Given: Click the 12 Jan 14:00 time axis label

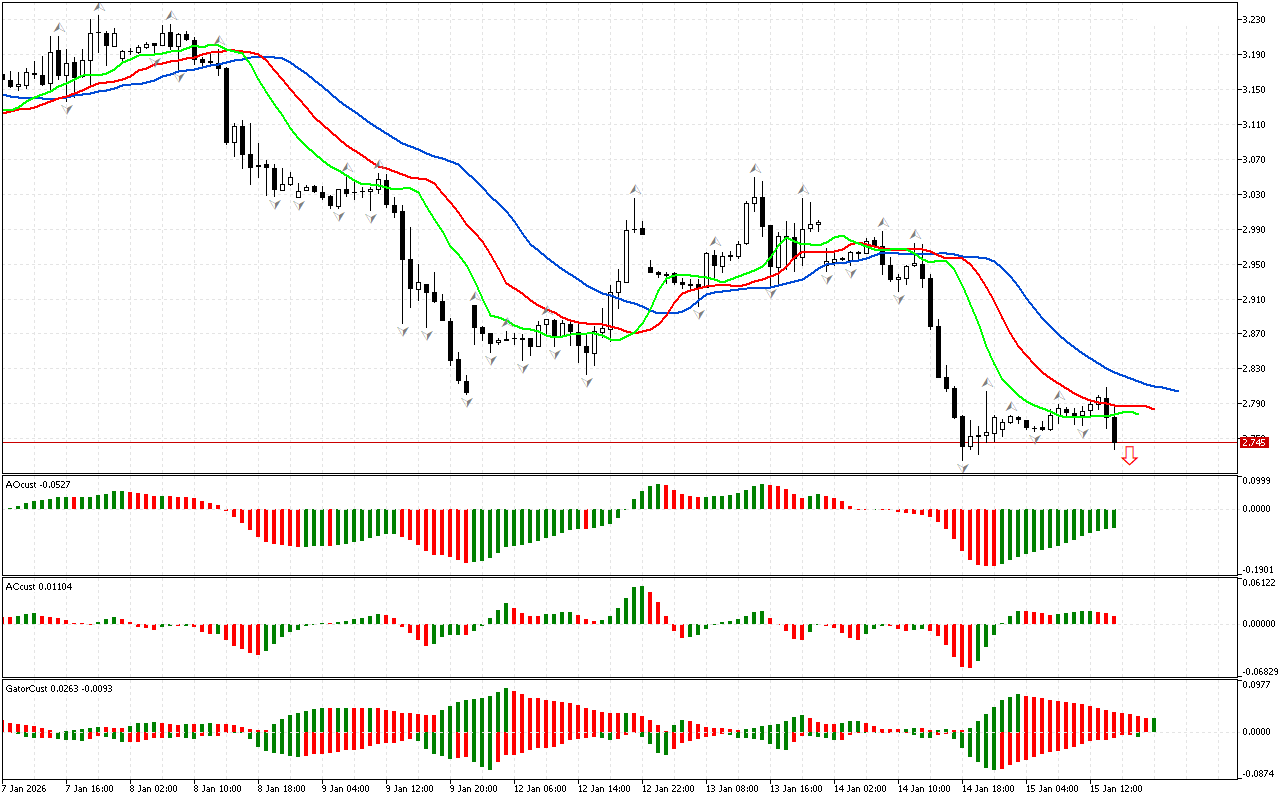Looking at the screenshot, I should 604,788.
